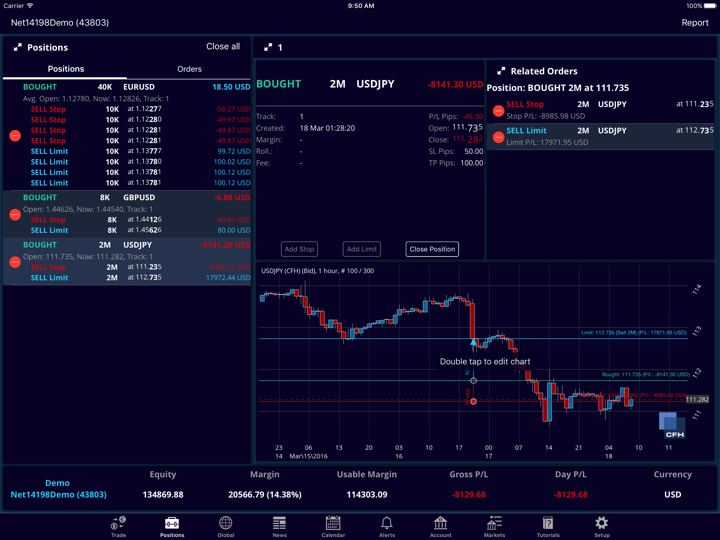Viewport: 720px width, 540px height.
Task: Expand the Related Orders panel
Action: click(x=501, y=71)
